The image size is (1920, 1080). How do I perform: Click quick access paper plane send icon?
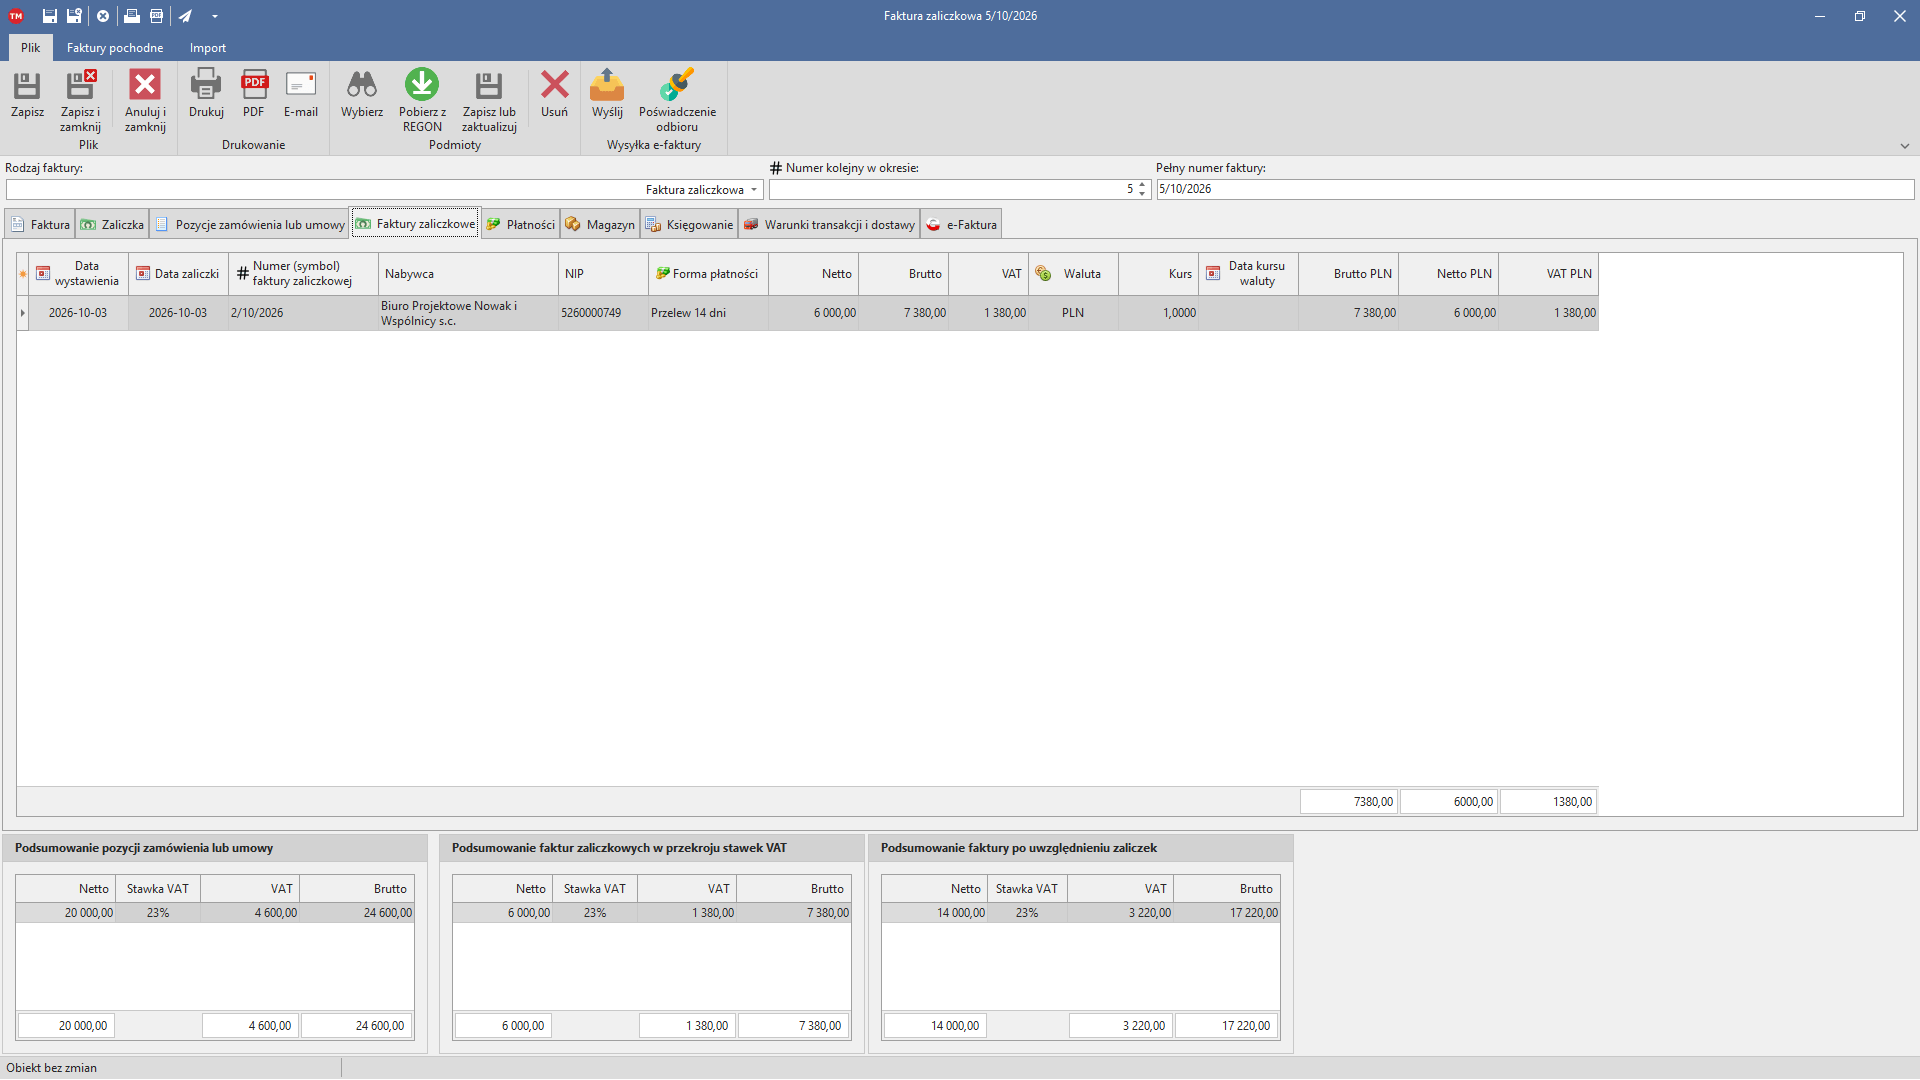(x=185, y=16)
